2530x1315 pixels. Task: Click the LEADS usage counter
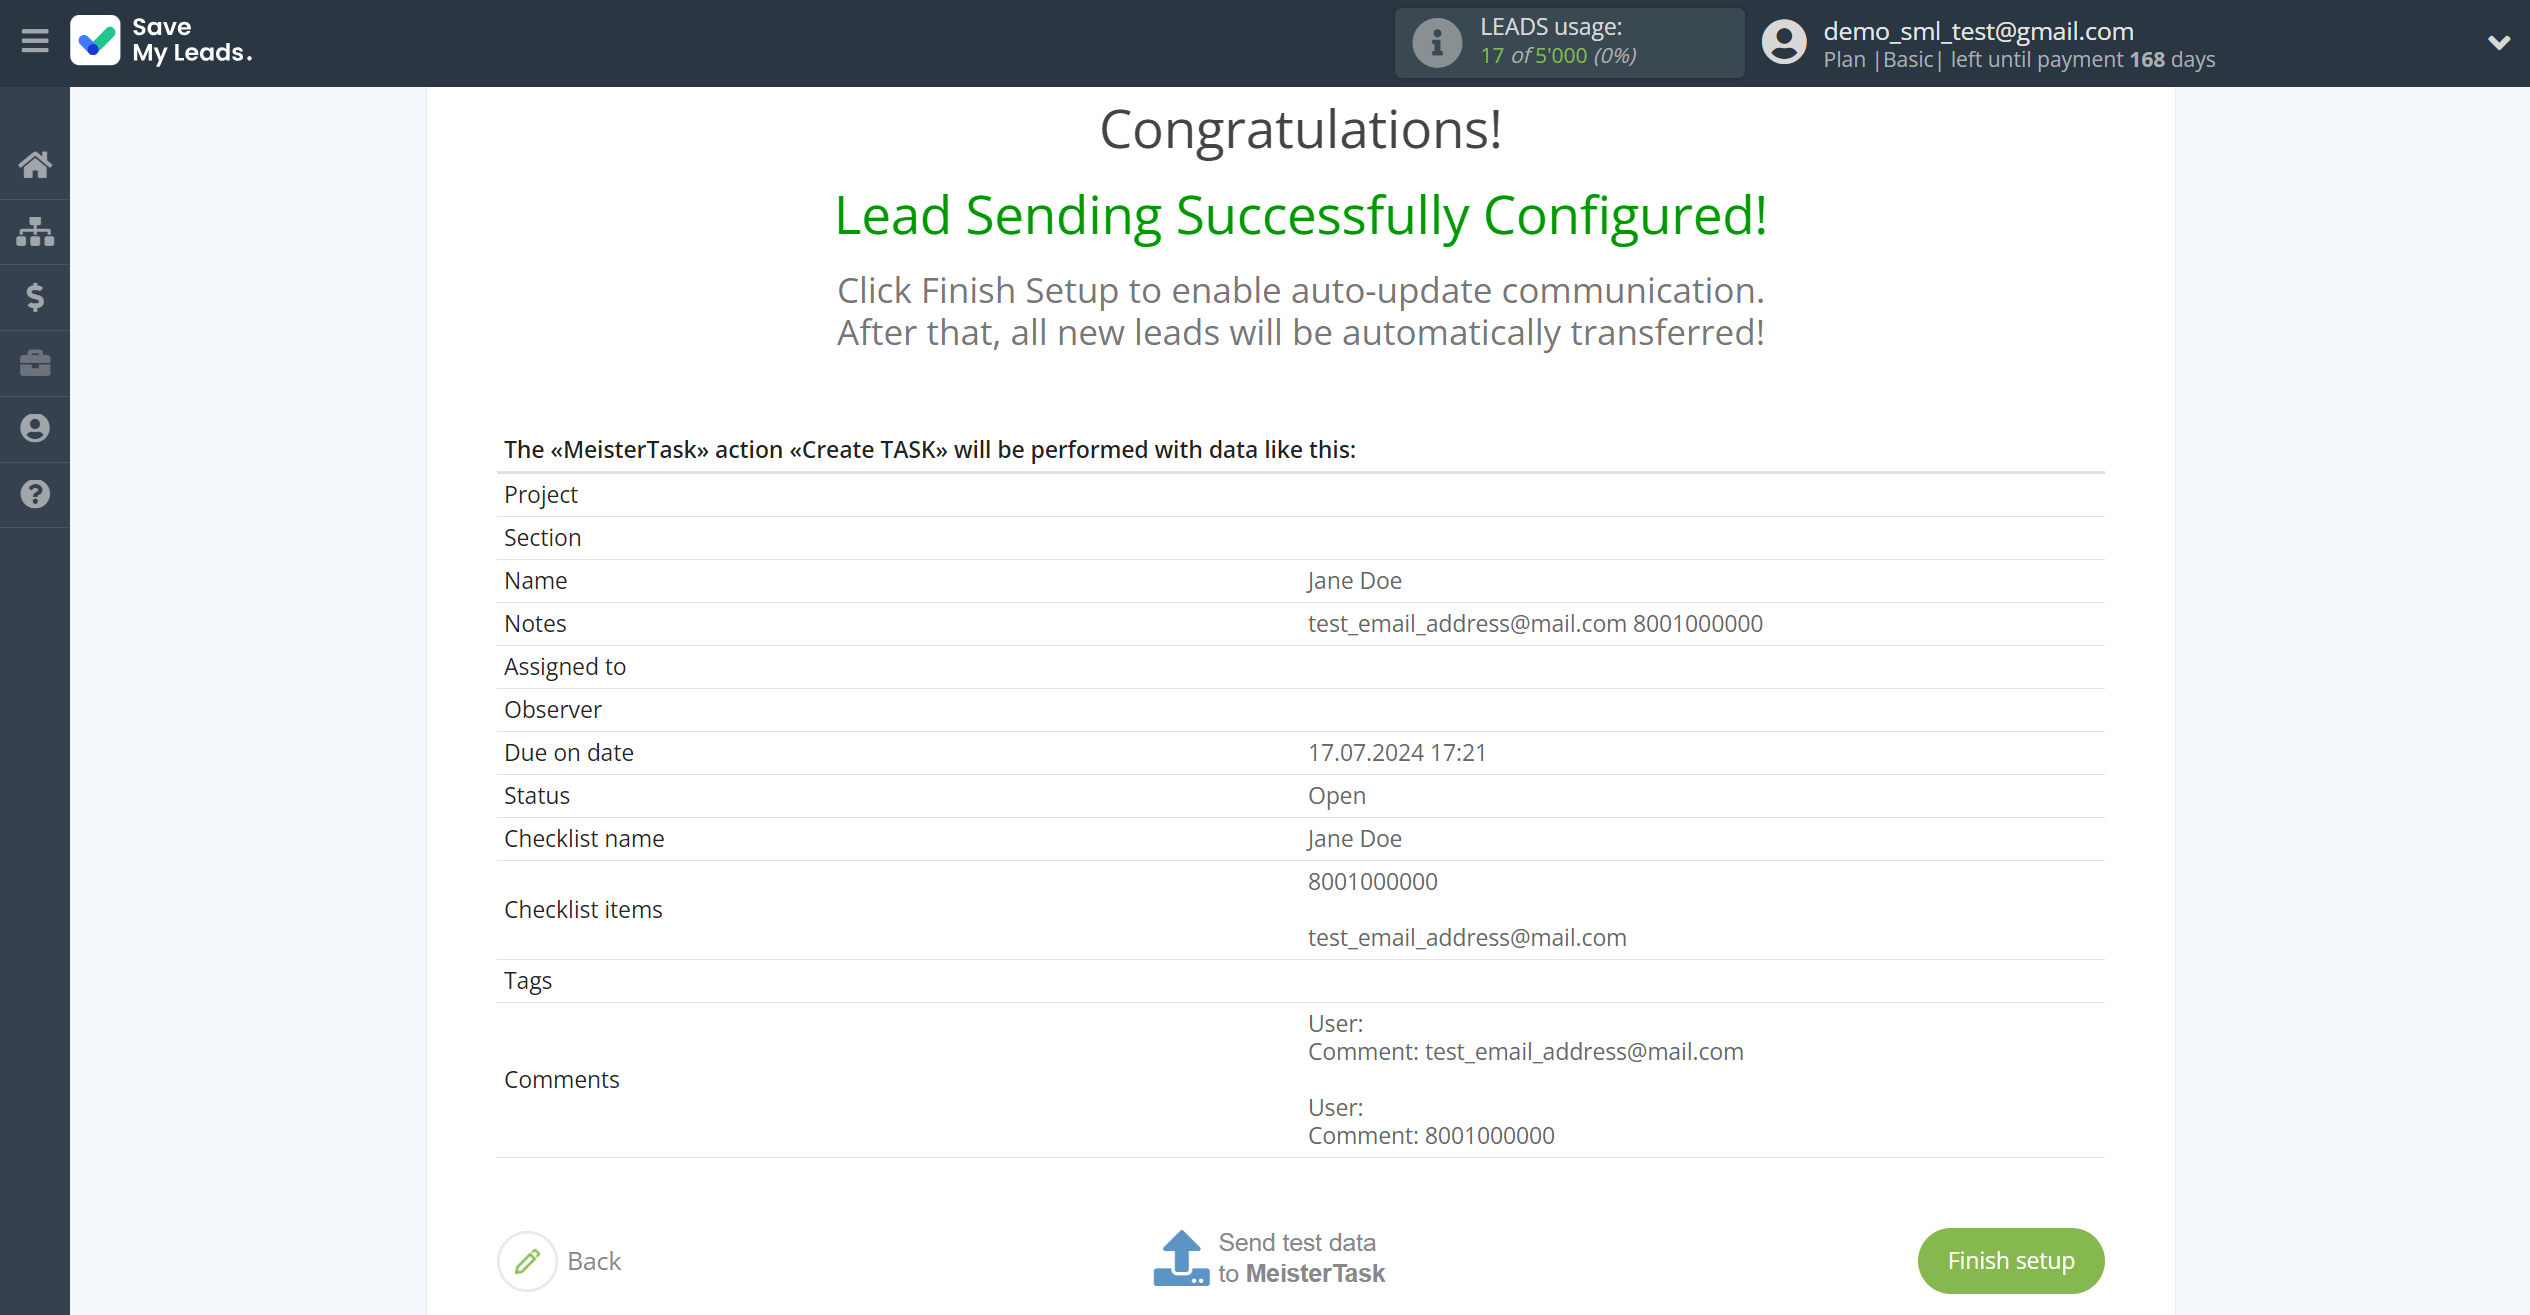1558,56
